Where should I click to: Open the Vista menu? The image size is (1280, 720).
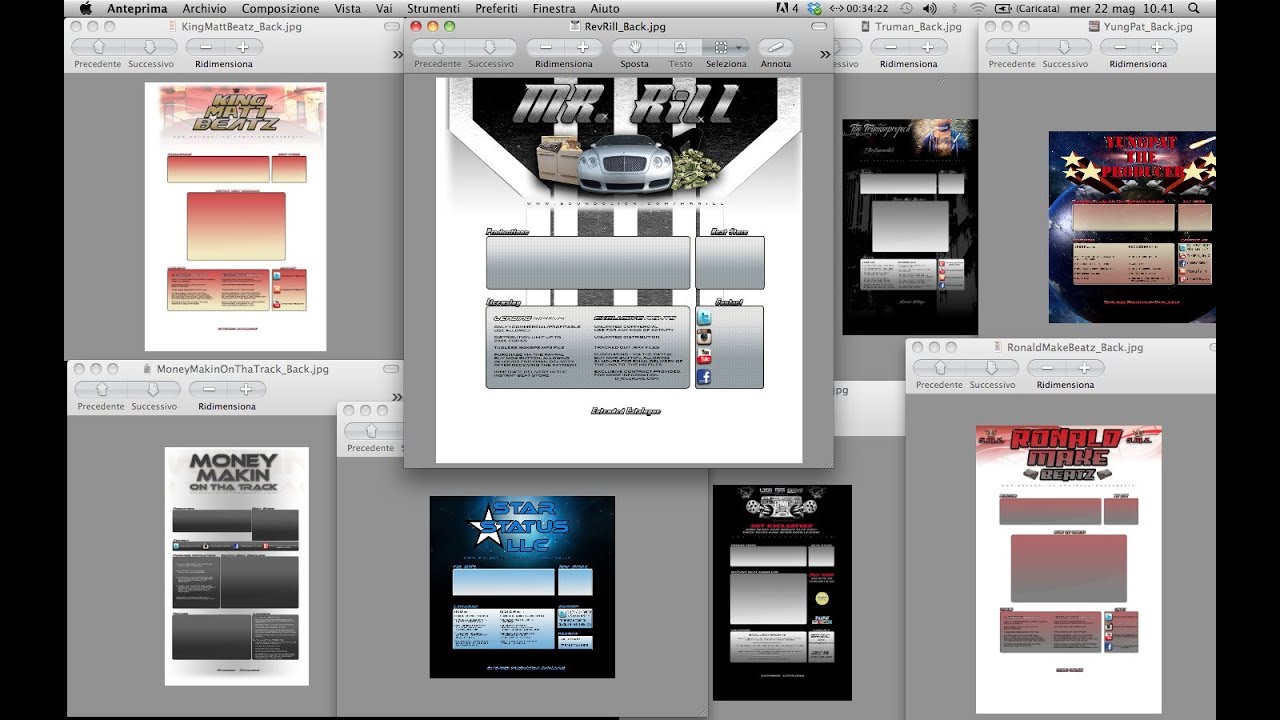tap(348, 8)
